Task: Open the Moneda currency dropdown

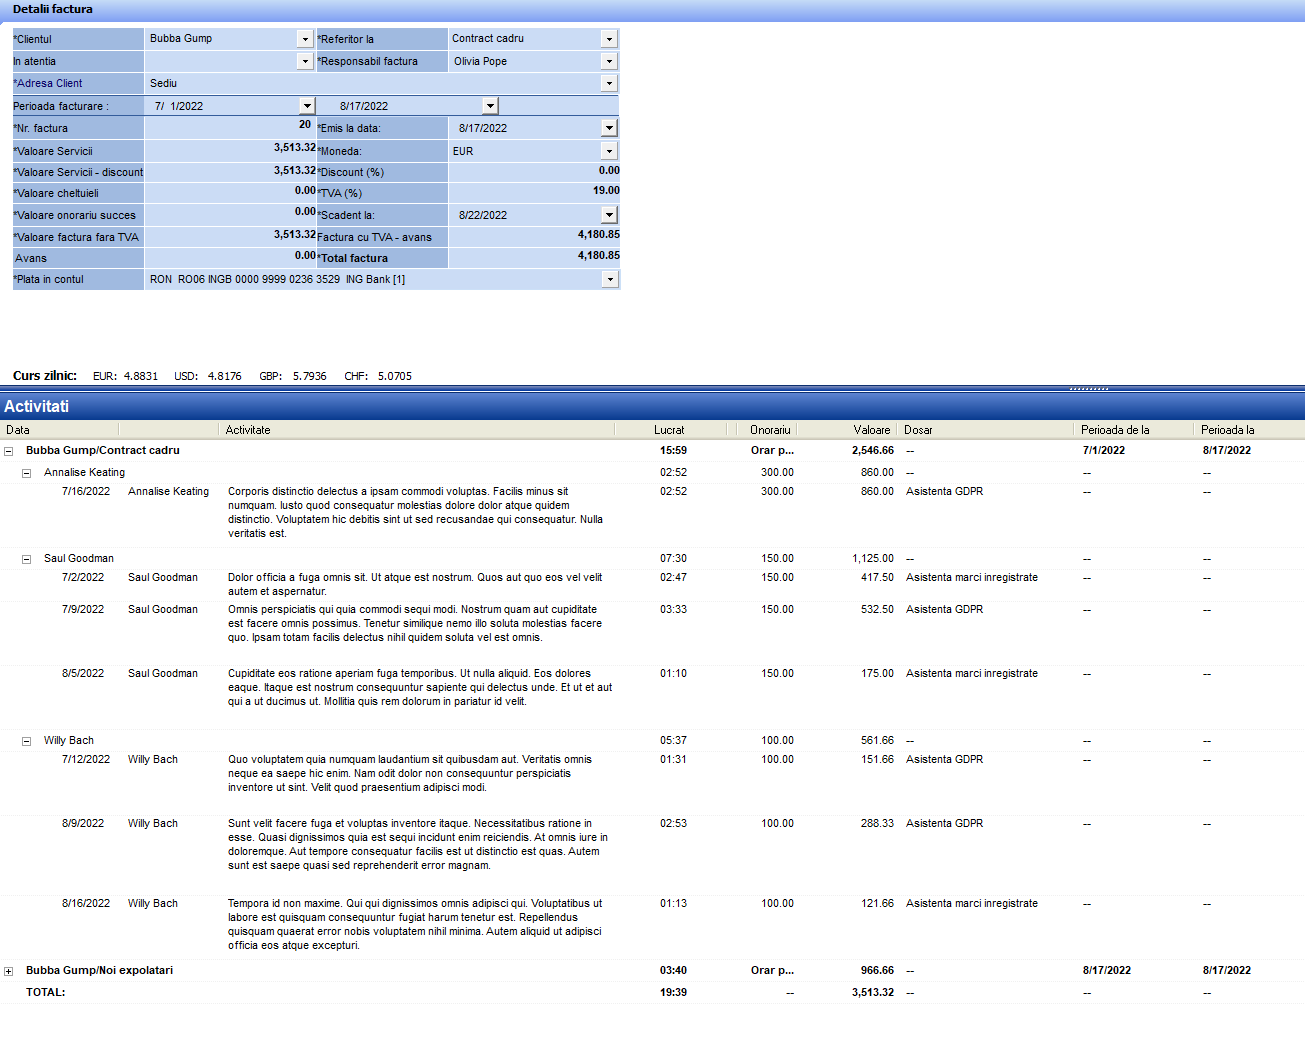Action: coord(609,151)
